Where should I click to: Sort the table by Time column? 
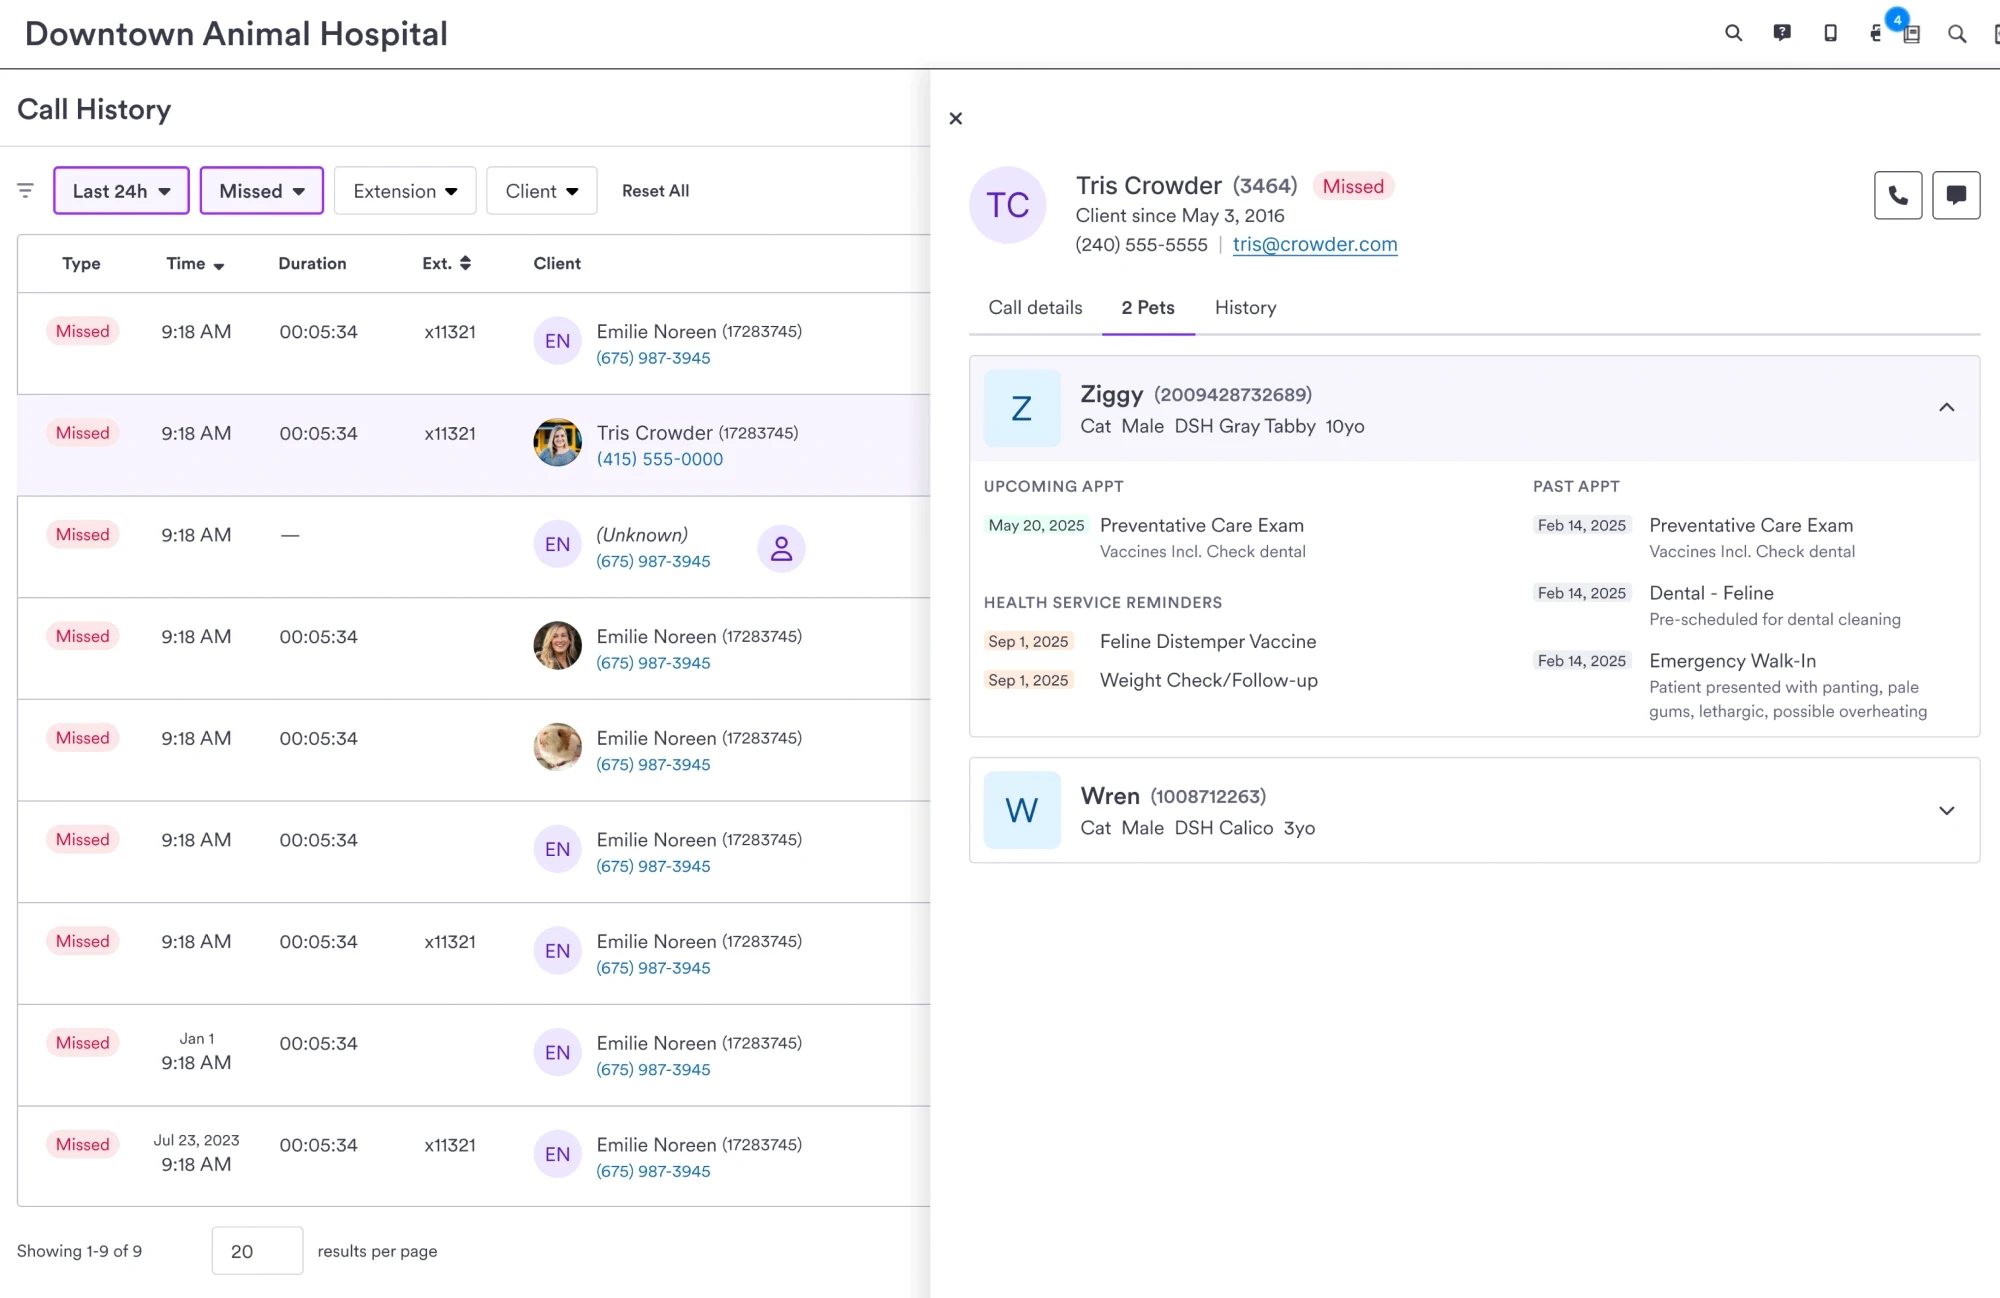[x=195, y=264]
